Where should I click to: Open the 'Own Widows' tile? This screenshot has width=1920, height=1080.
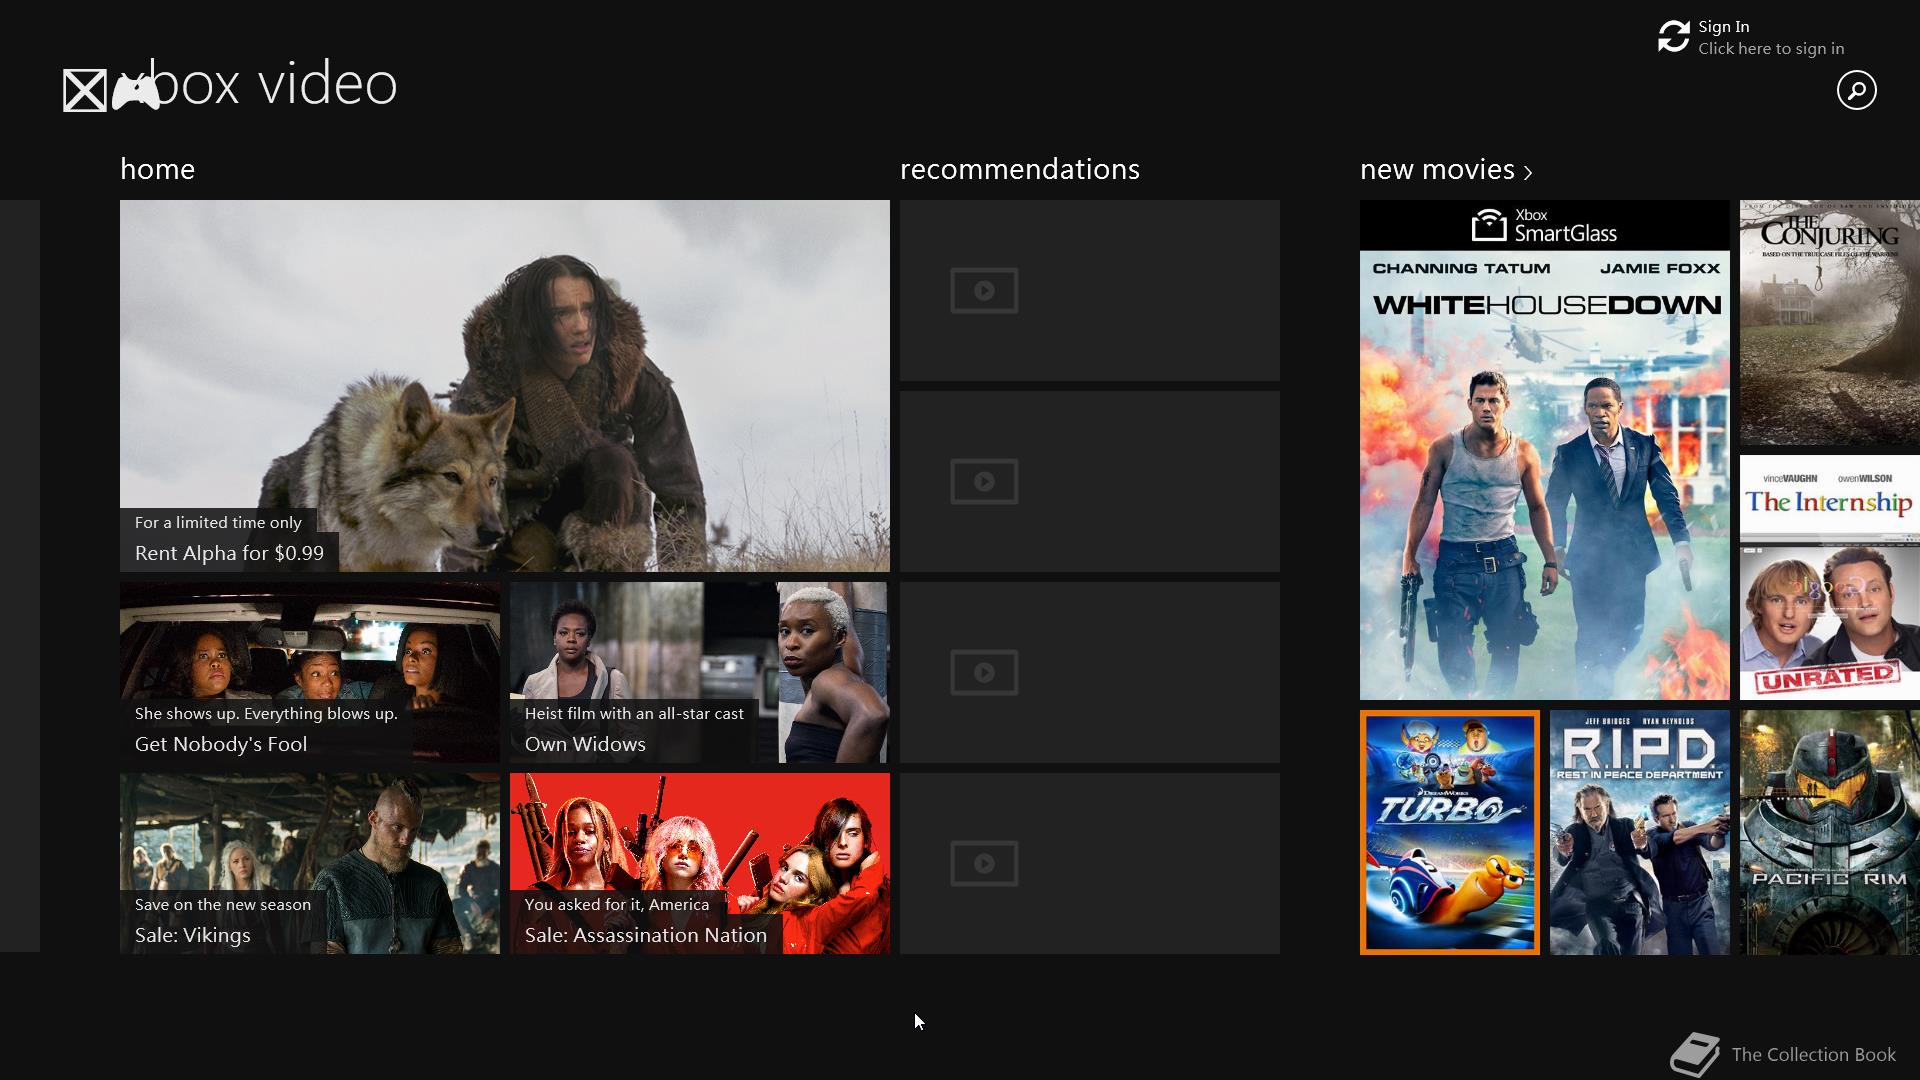click(700, 673)
